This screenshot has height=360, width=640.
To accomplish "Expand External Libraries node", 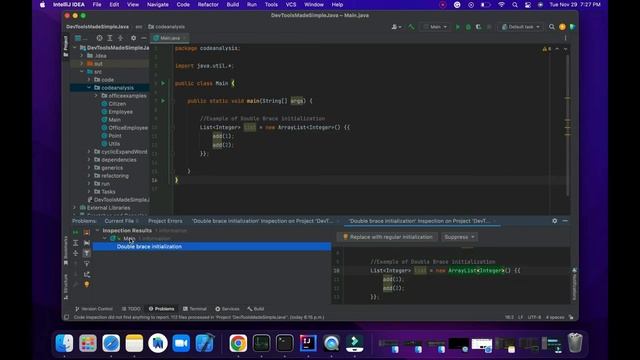I will point(75,208).
